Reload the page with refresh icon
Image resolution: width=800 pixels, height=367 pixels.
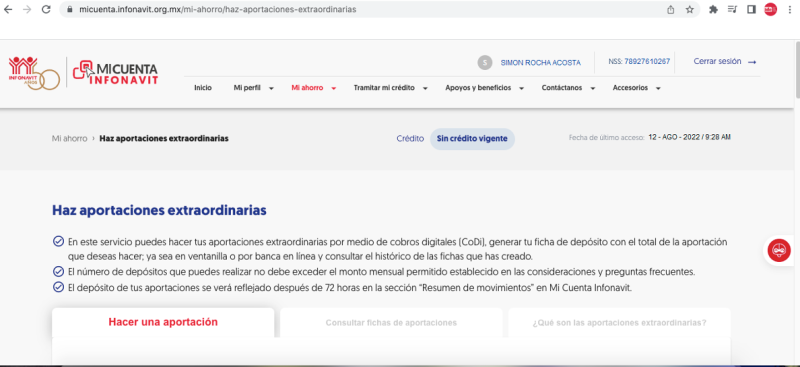[x=46, y=9]
